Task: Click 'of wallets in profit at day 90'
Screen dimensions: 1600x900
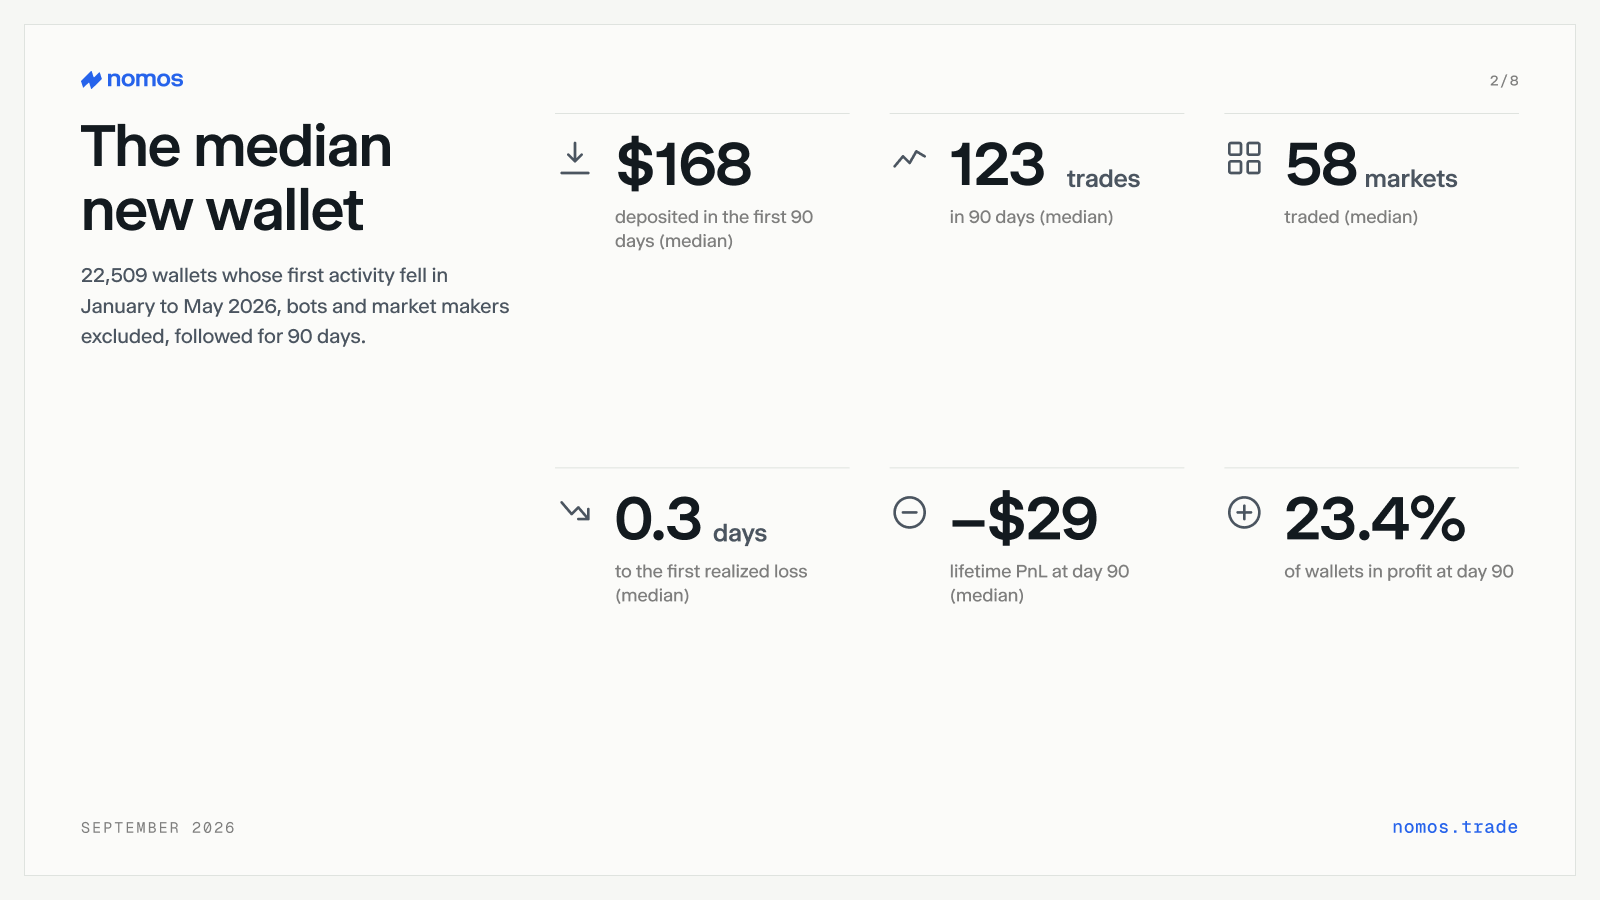Action: [x=1399, y=571]
